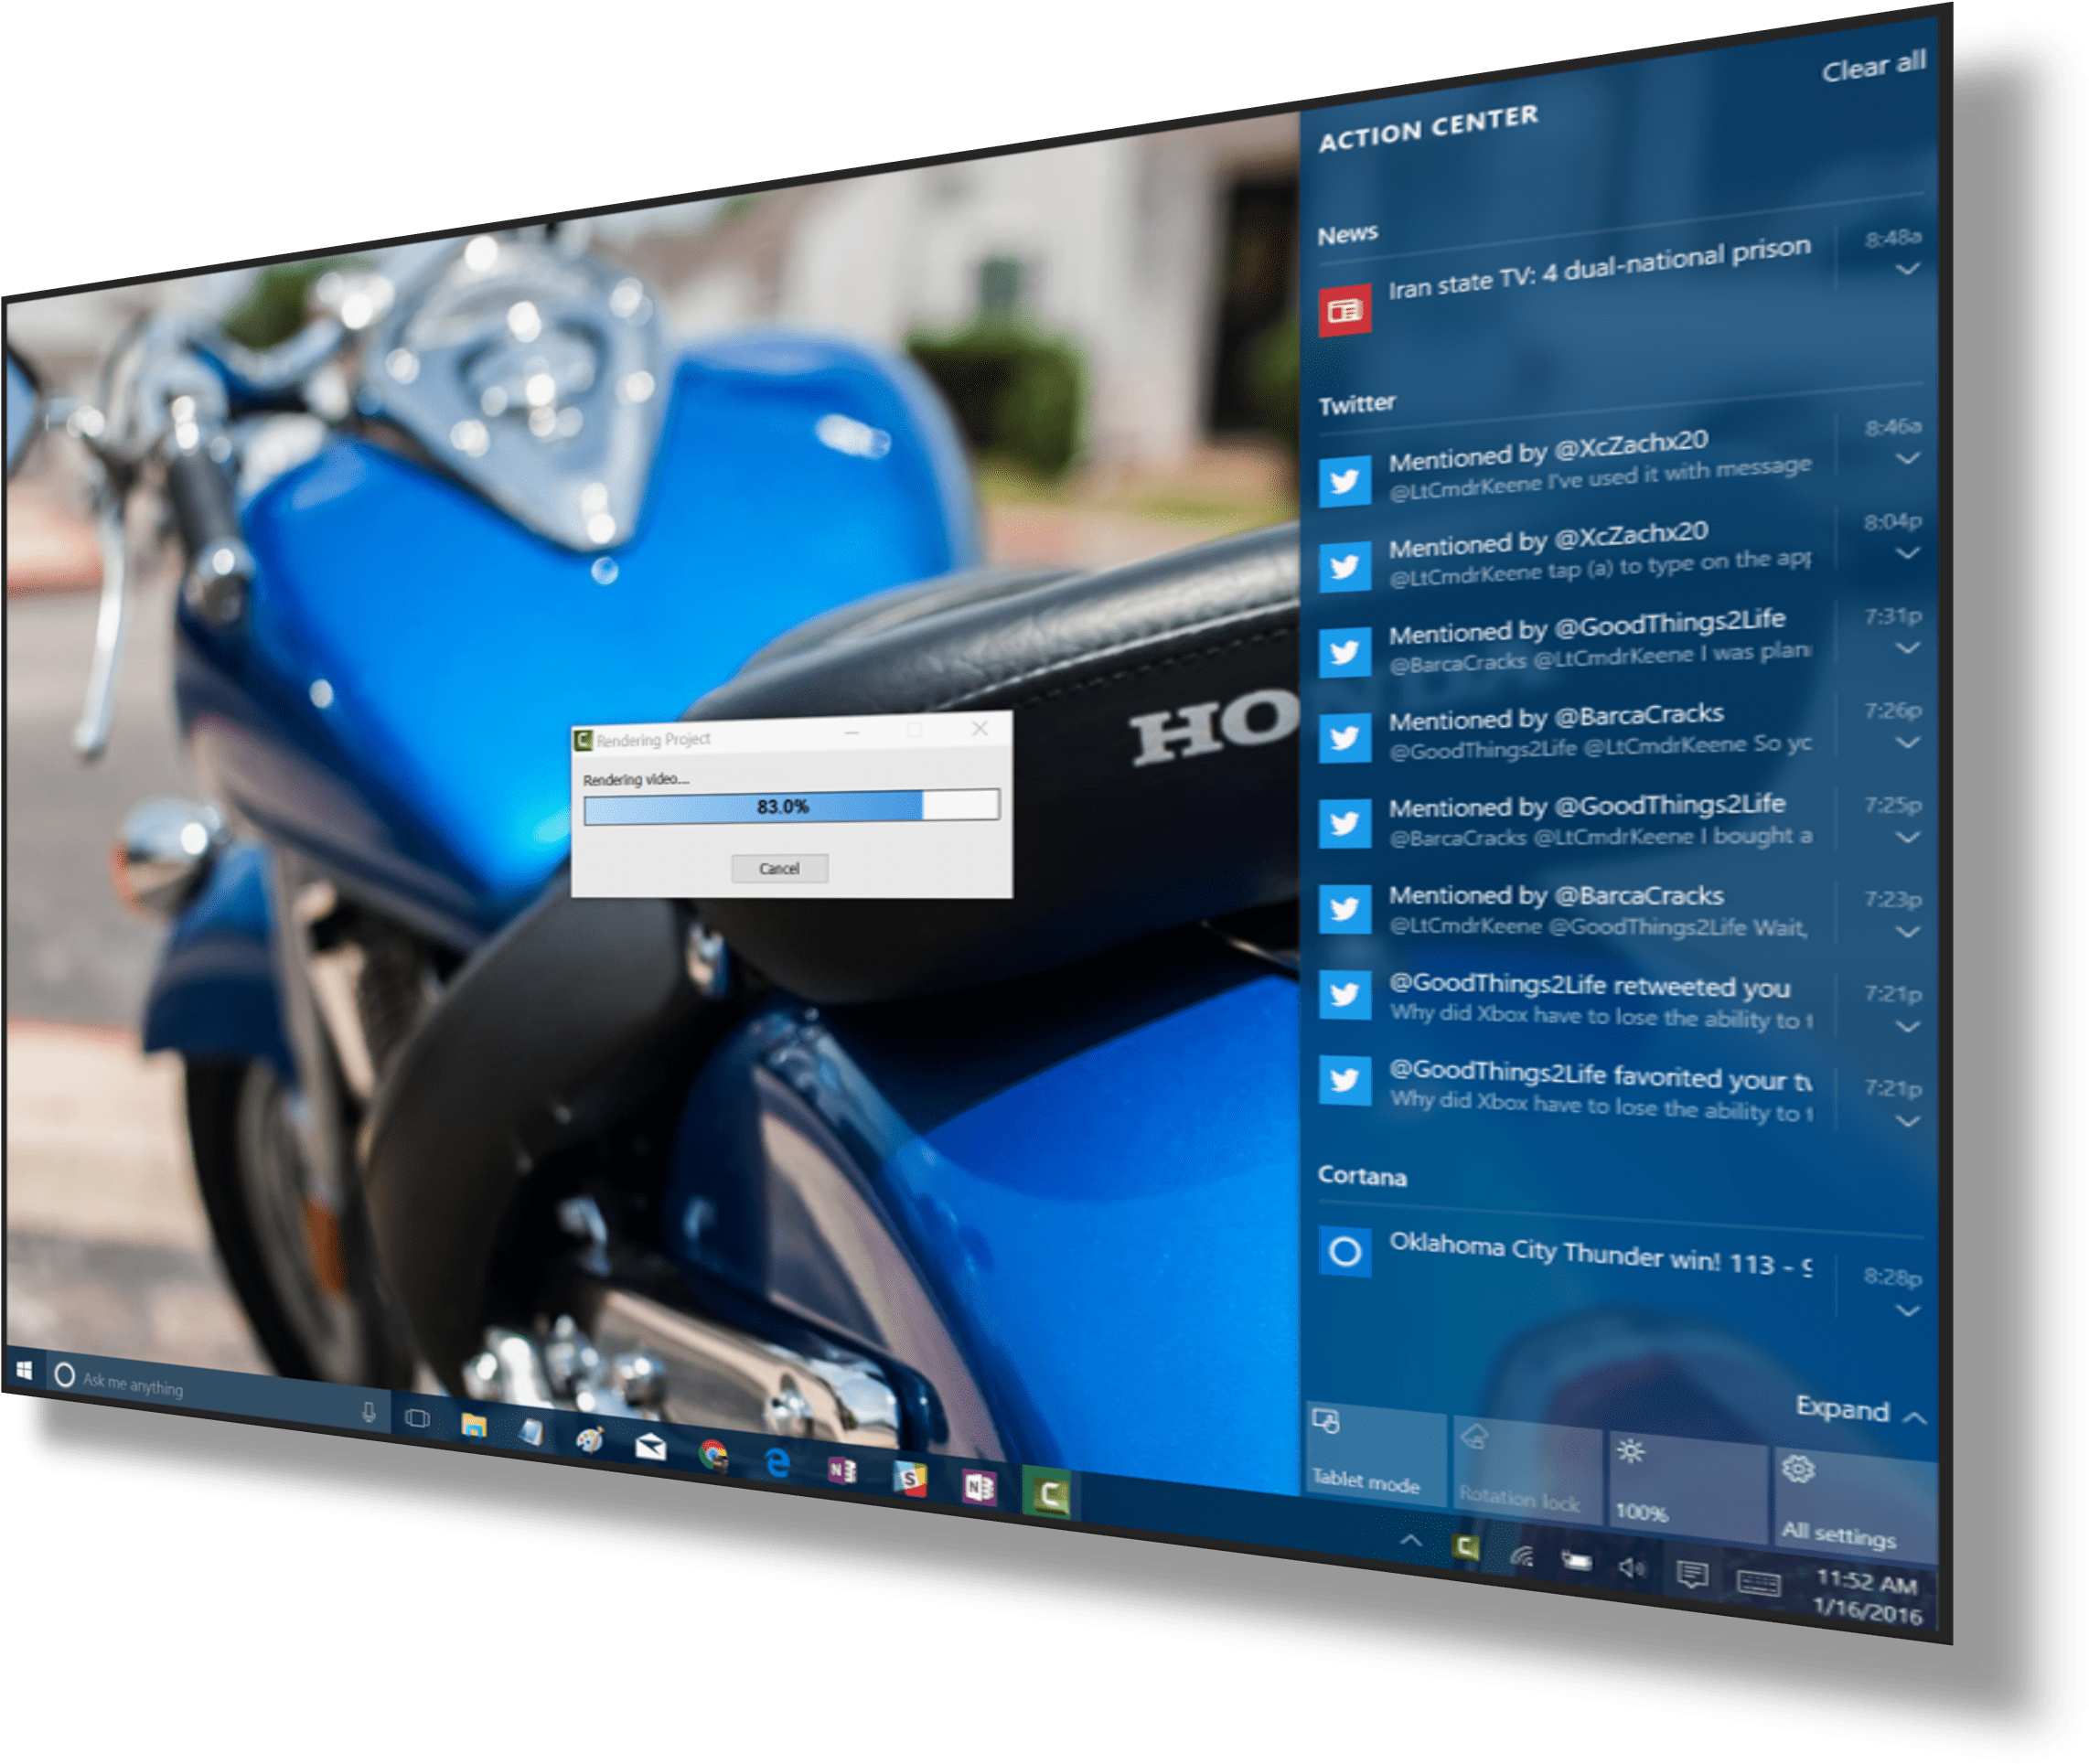Open 'Oklahoma City Thunder win! 113' notification text
2089x1764 pixels.
pos(1599,1254)
